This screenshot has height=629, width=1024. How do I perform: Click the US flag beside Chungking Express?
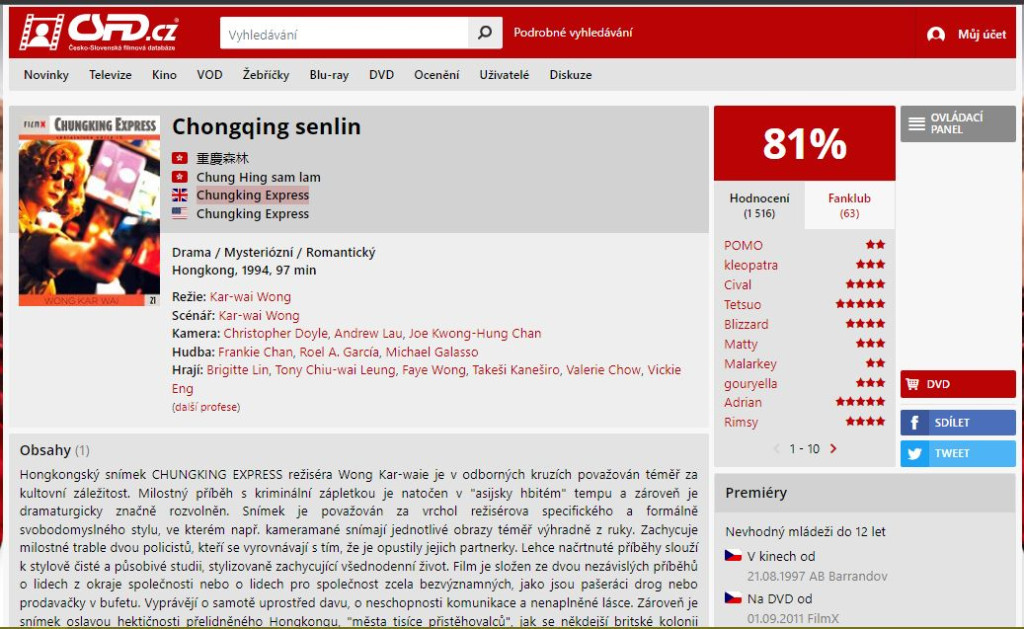(x=180, y=213)
